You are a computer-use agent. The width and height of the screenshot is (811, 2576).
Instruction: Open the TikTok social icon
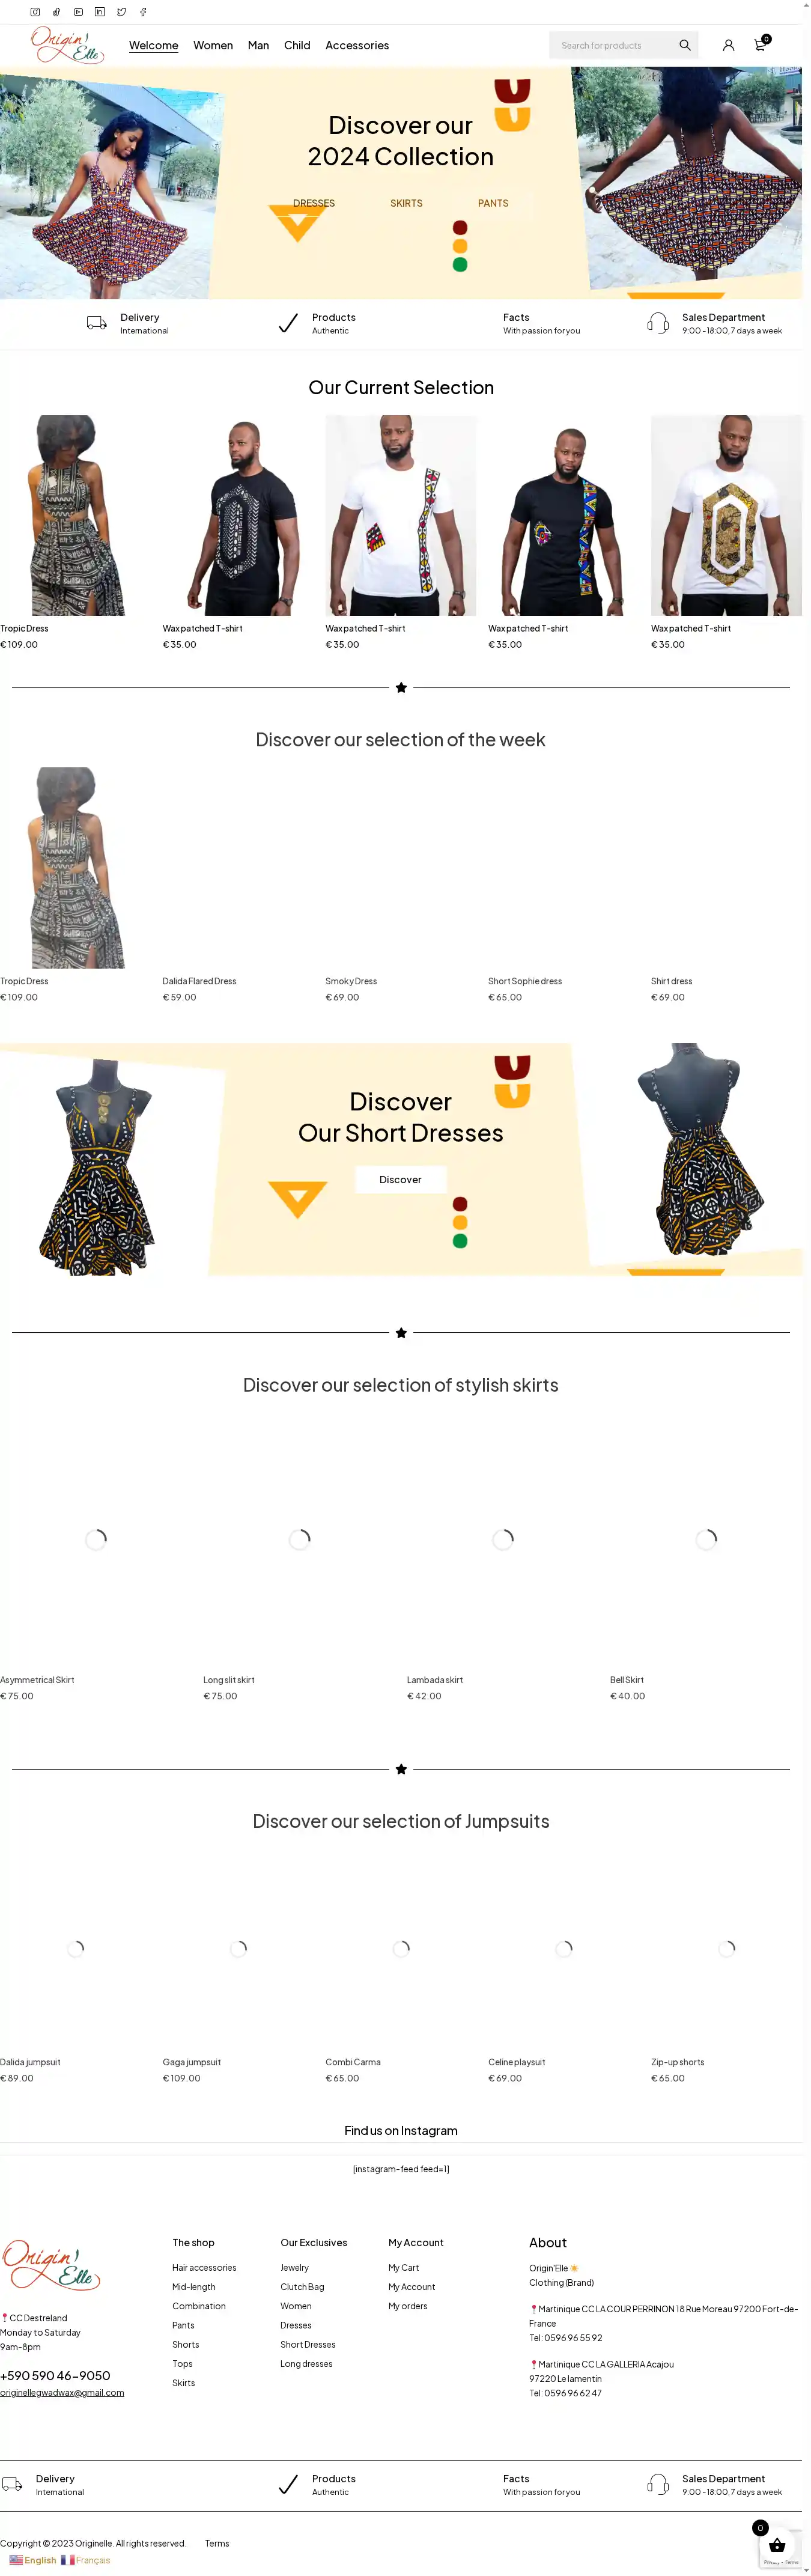pos(56,12)
